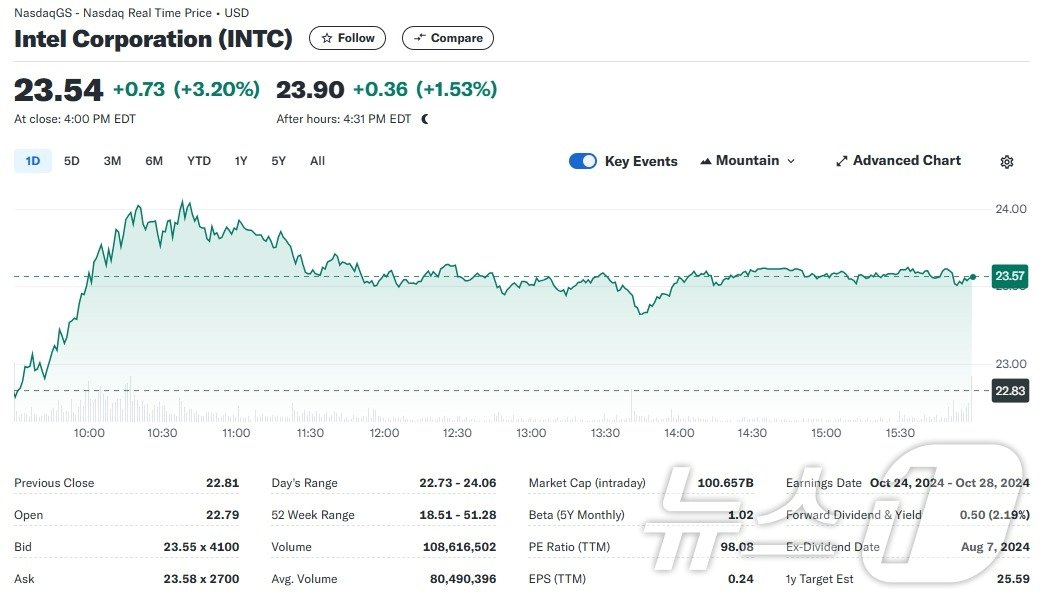Click the expand arrows icon for Advanced Chart
This screenshot has height=602, width=1042.
tap(842, 161)
